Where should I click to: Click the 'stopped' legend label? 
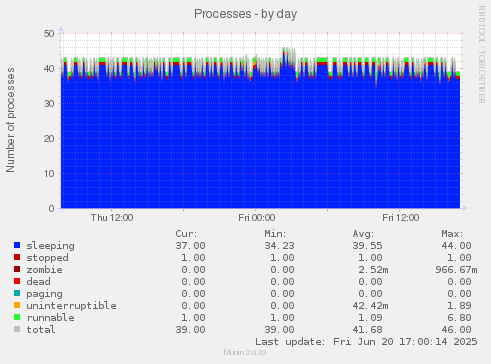click(x=47, y=258)
